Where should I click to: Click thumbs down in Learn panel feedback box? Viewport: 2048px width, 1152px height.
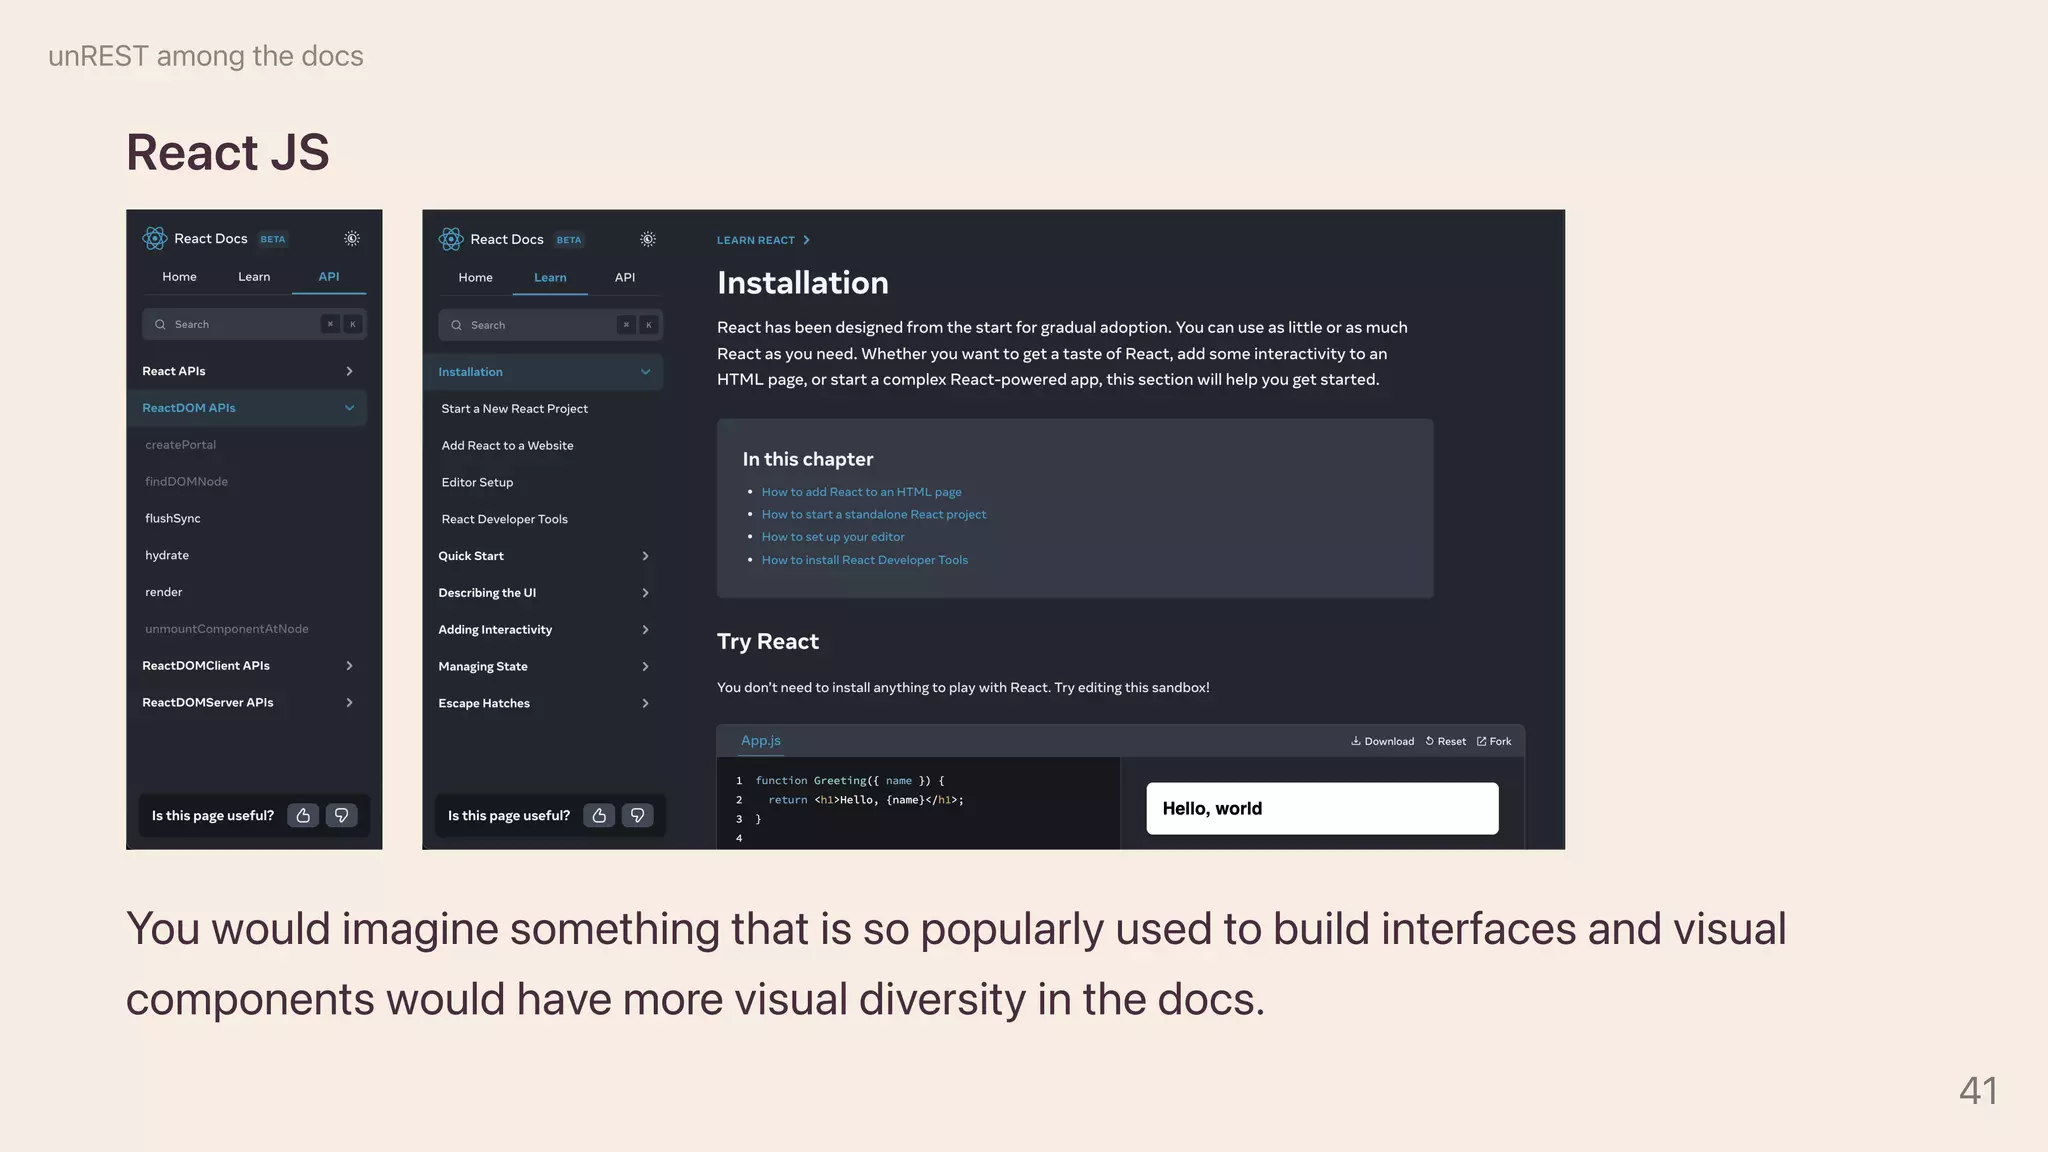tap(637, 816)
